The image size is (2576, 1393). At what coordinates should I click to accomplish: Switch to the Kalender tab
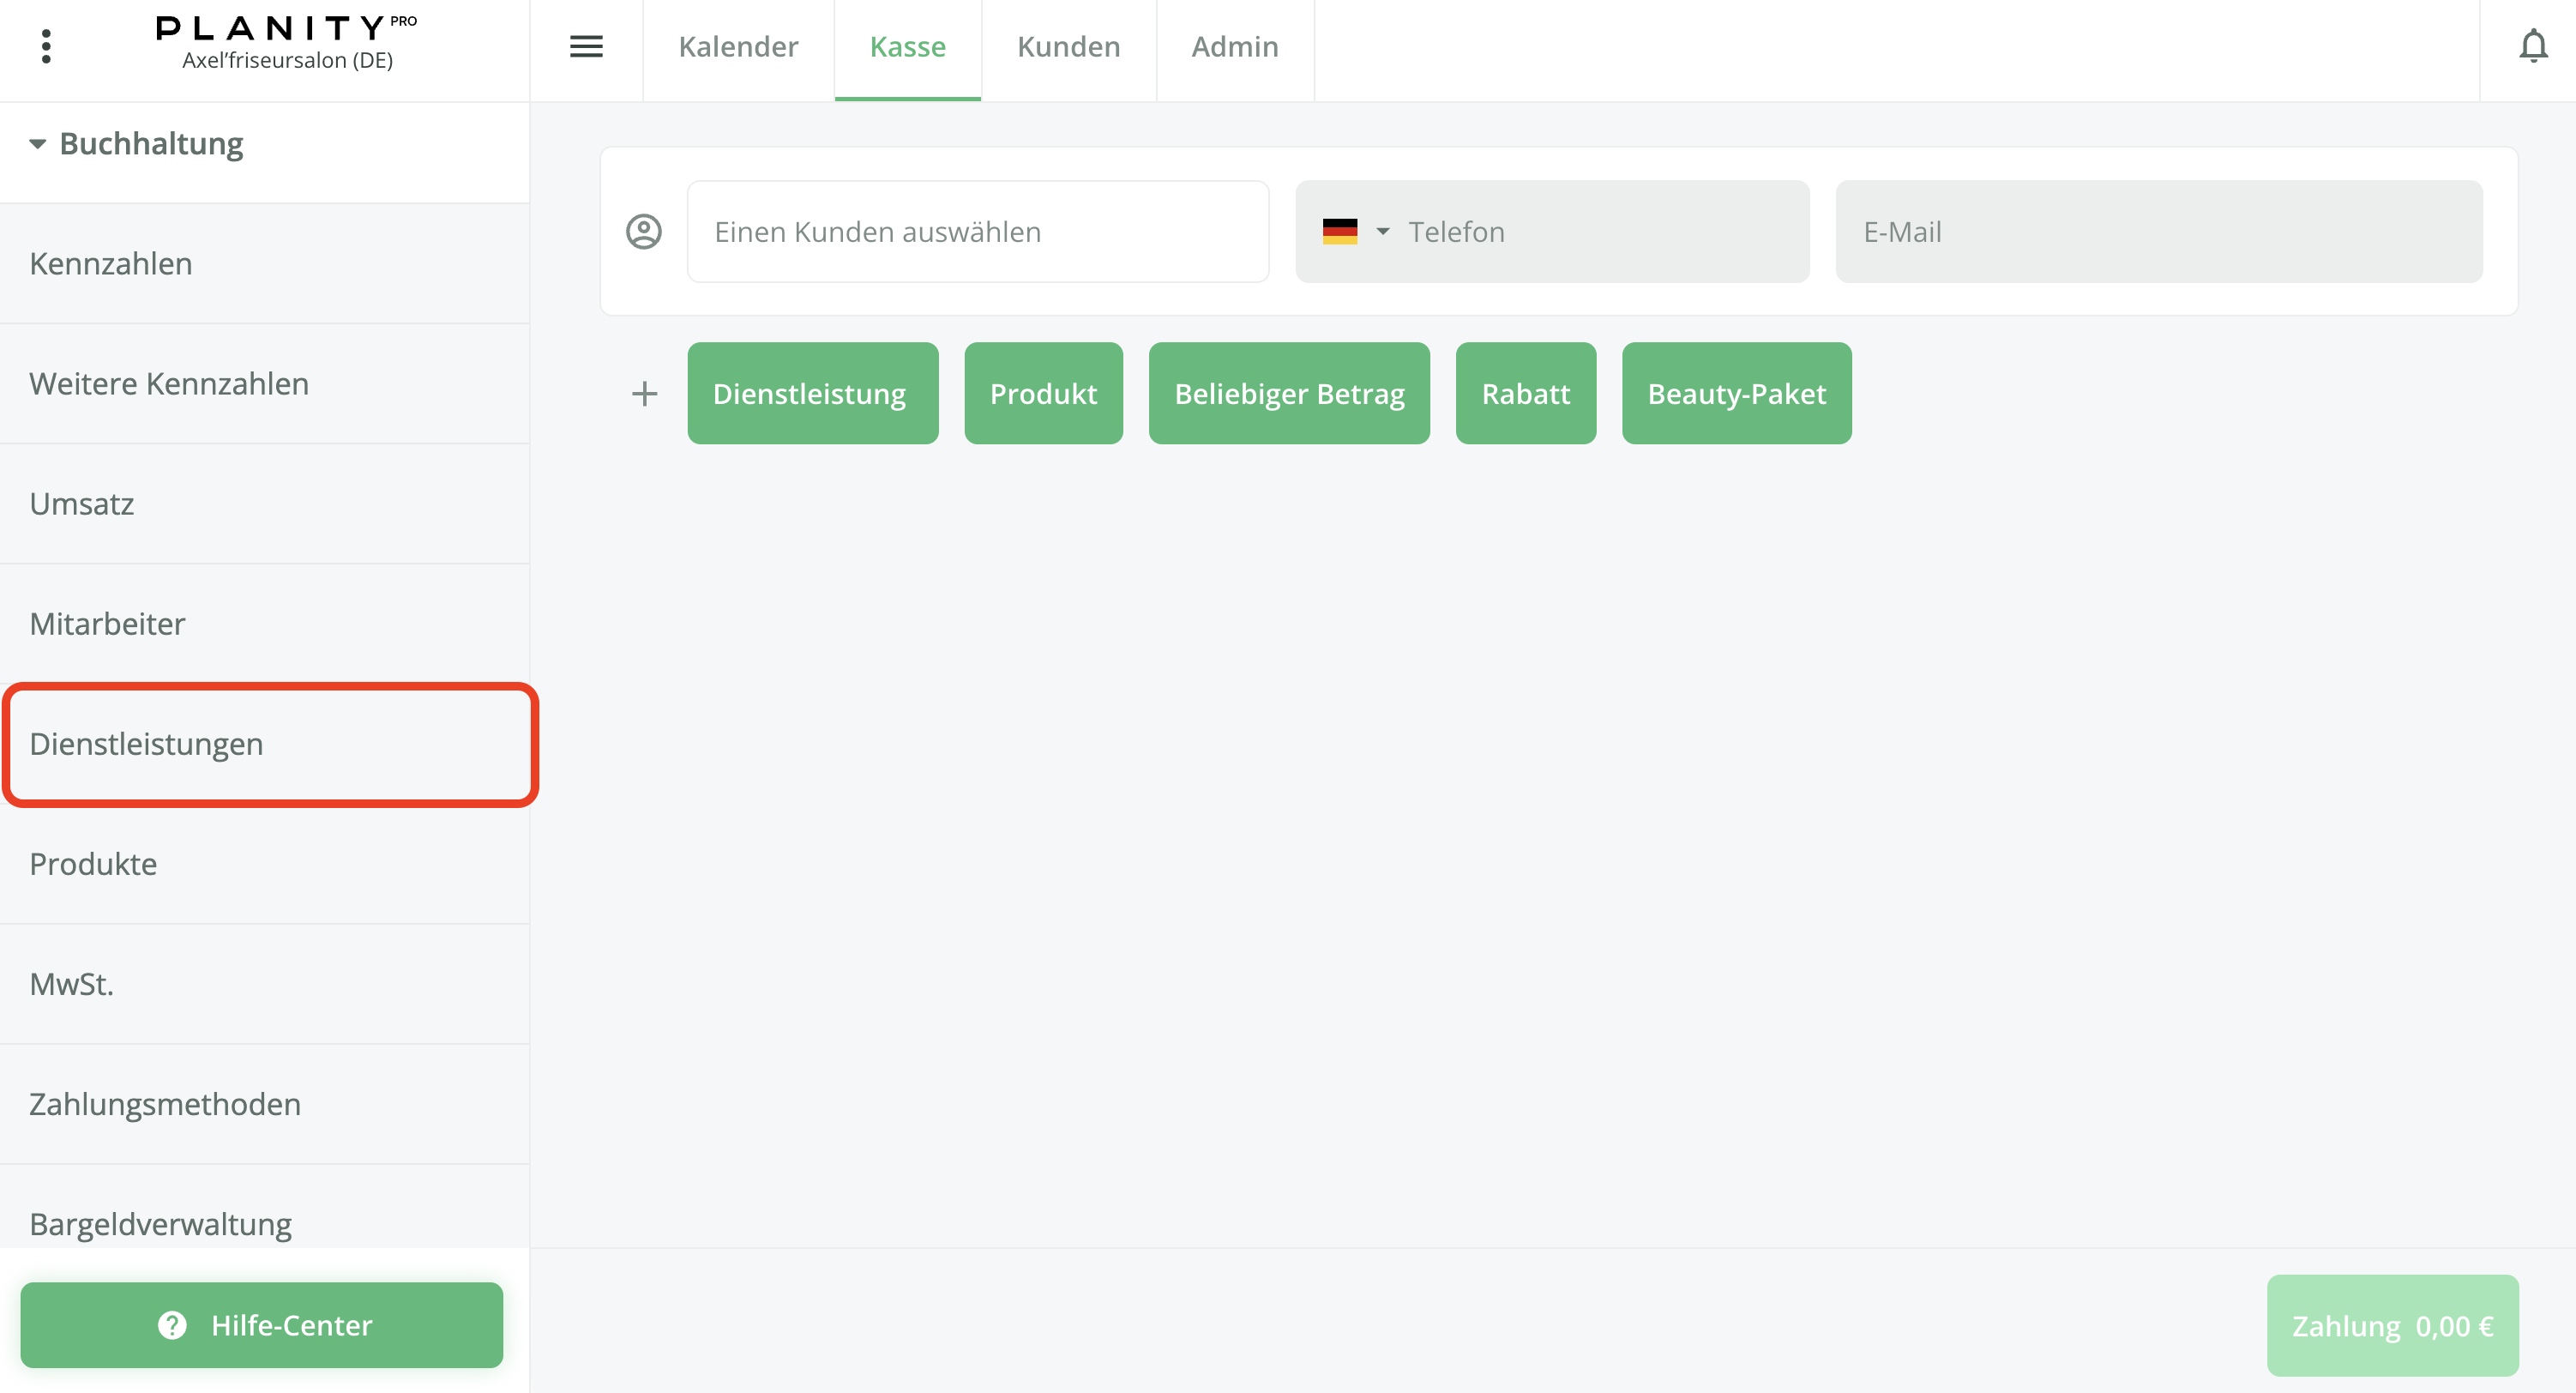click(738, 47)
